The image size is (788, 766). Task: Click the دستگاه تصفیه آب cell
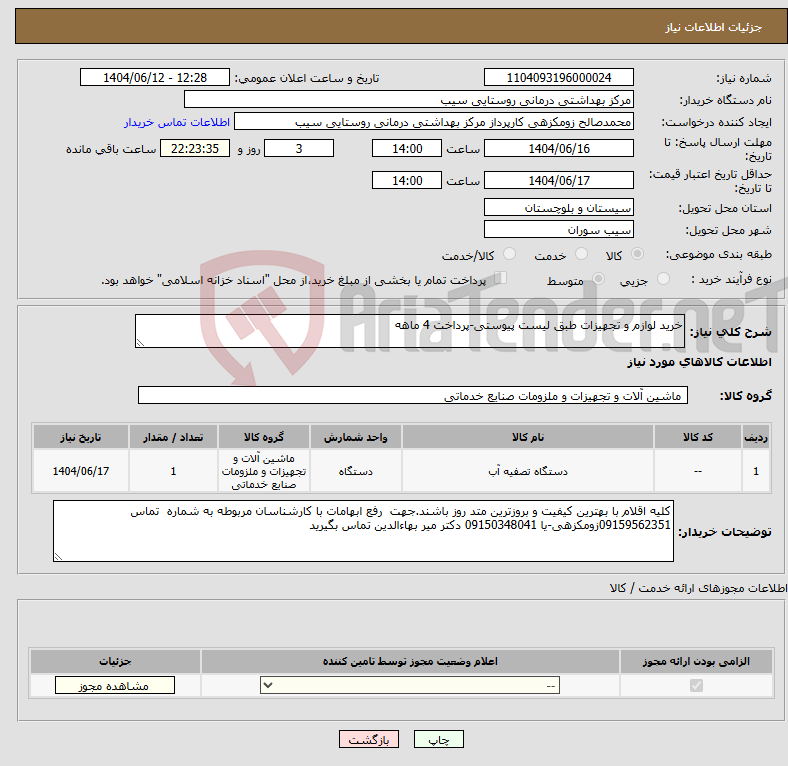click(x=528, y=471)
